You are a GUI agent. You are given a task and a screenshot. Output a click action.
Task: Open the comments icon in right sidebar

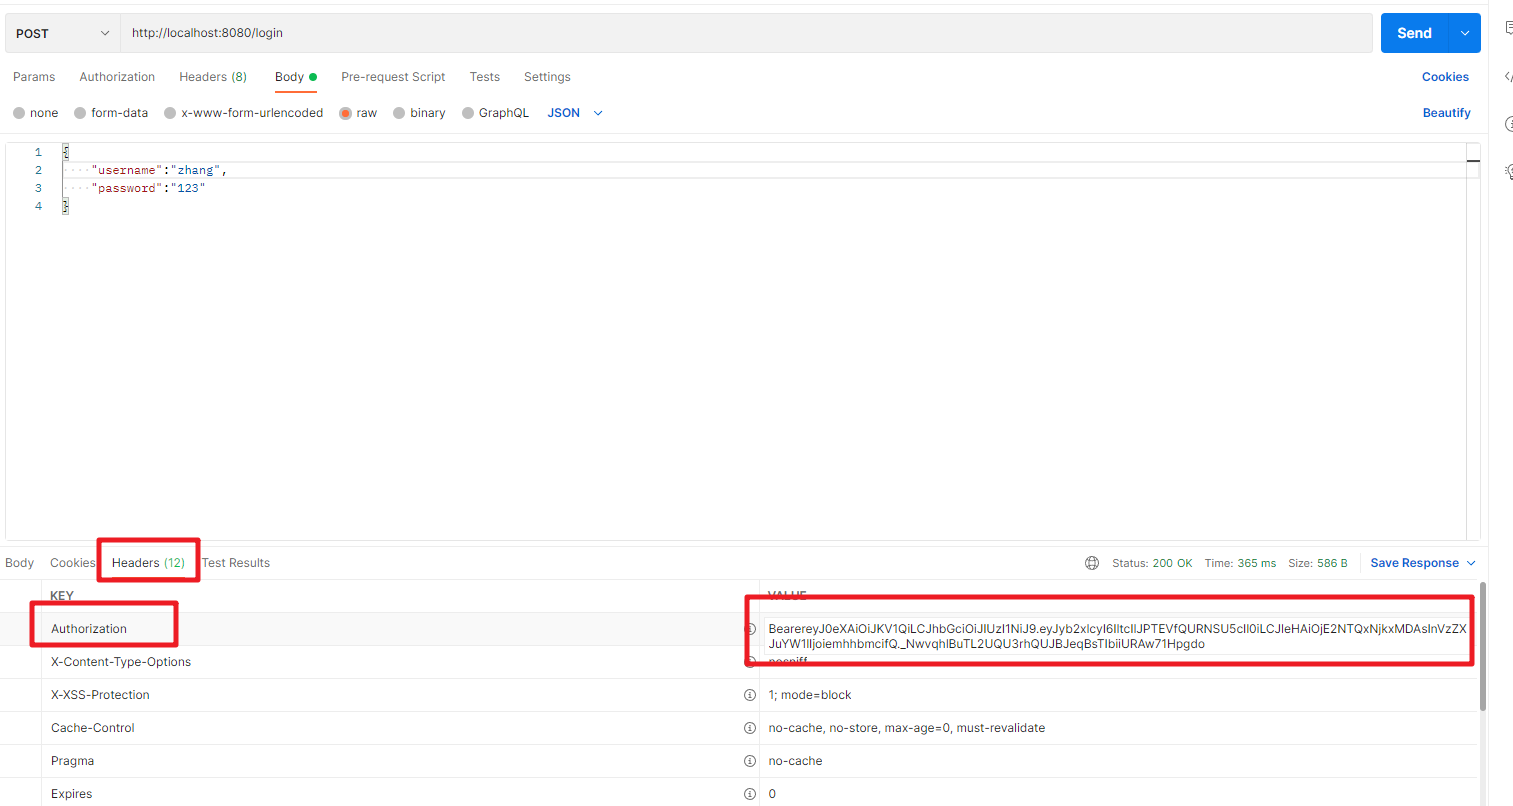click(1508, 29)
